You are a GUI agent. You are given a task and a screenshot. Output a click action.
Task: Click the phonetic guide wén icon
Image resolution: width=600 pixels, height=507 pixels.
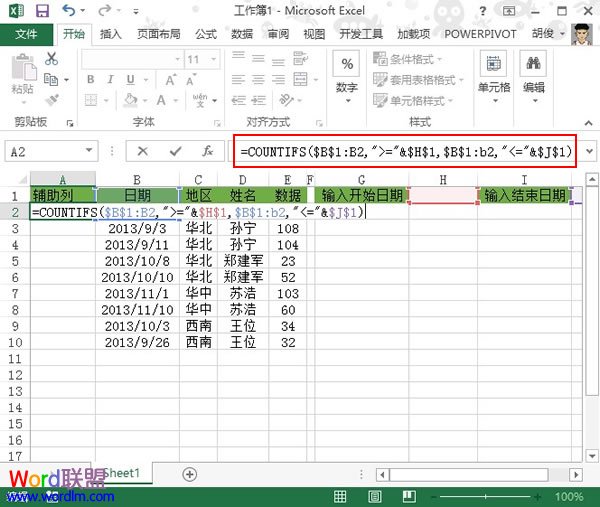200,100
